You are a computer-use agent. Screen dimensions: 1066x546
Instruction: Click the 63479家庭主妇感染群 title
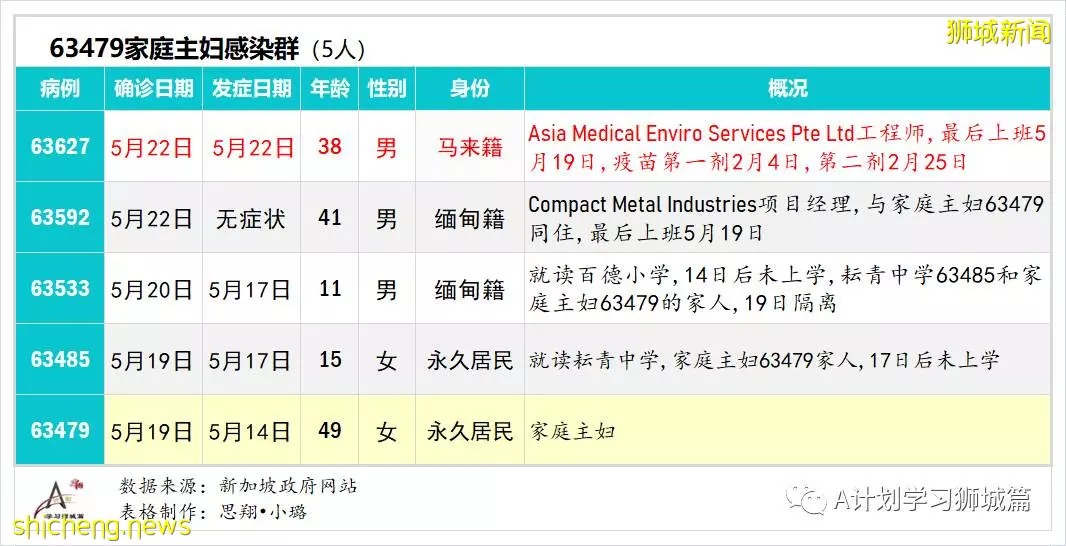[x=175, y=50]
